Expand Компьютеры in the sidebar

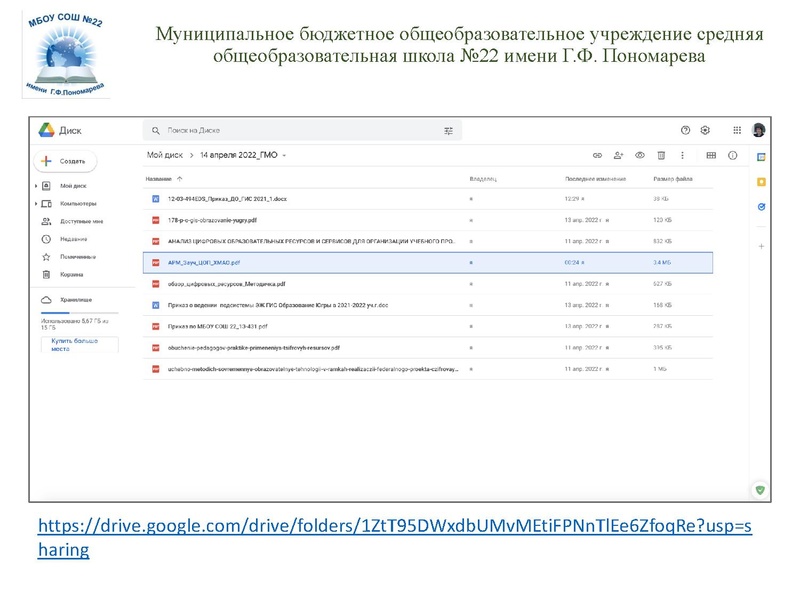35,203
